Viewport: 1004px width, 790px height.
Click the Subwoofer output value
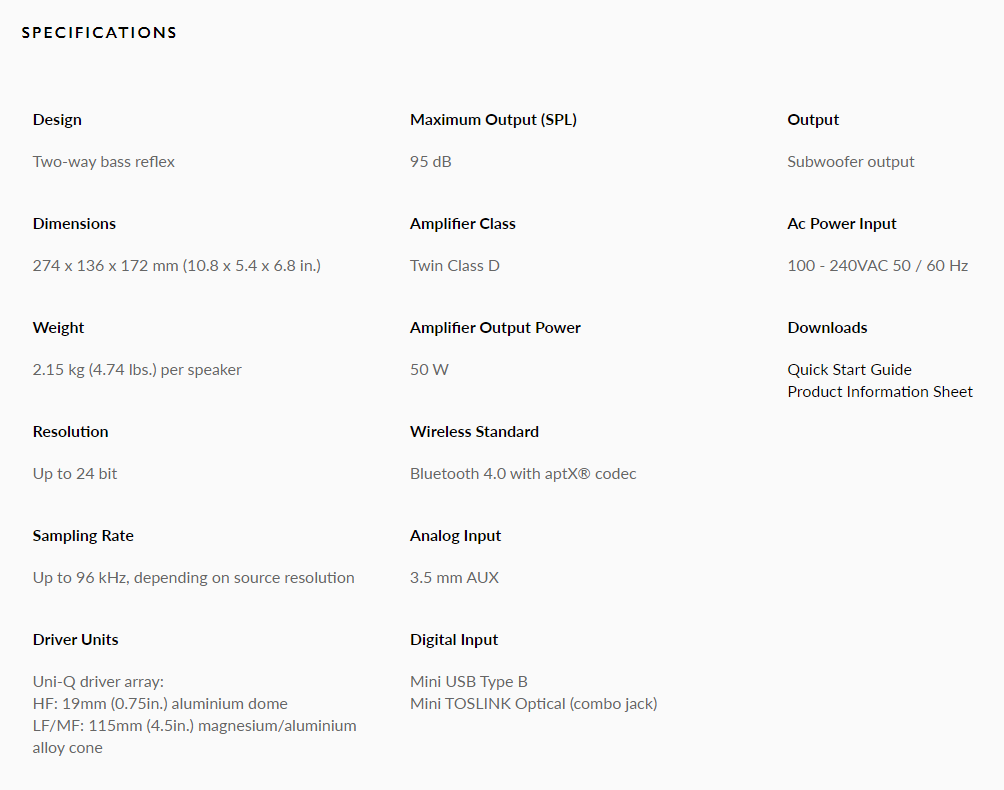click(x=850, y=162)
